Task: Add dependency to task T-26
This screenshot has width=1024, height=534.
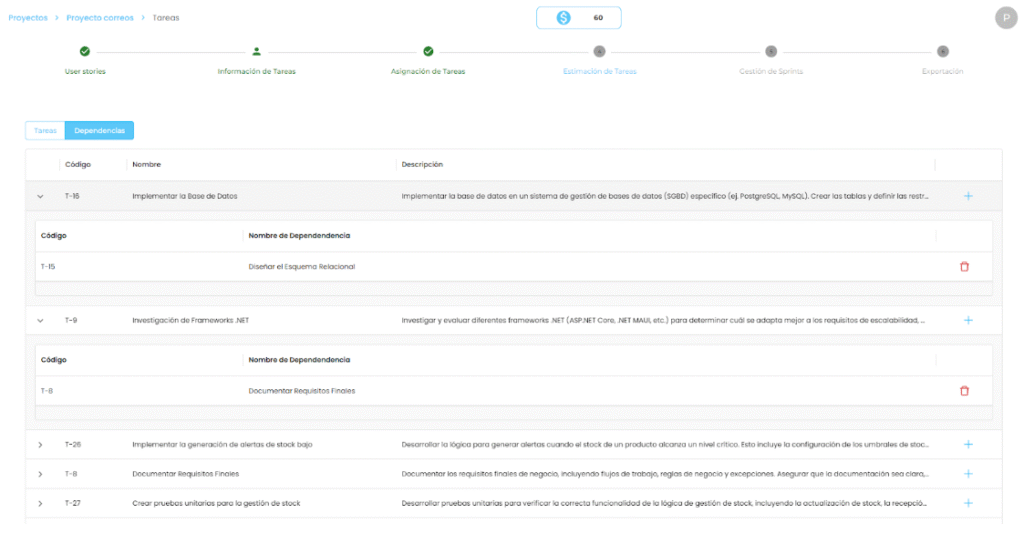Action: [967, 444]
